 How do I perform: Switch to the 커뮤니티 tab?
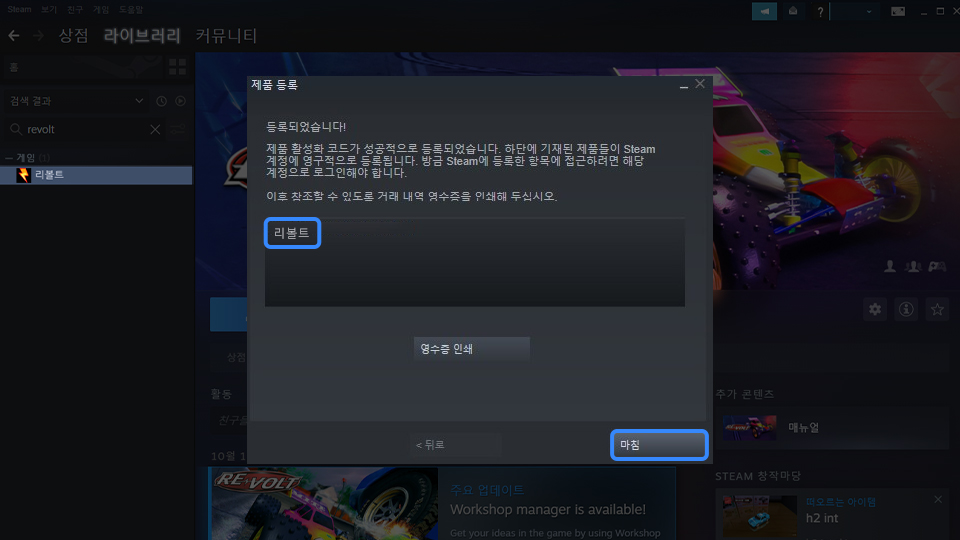pyautogui.click(x=226, y=36)
